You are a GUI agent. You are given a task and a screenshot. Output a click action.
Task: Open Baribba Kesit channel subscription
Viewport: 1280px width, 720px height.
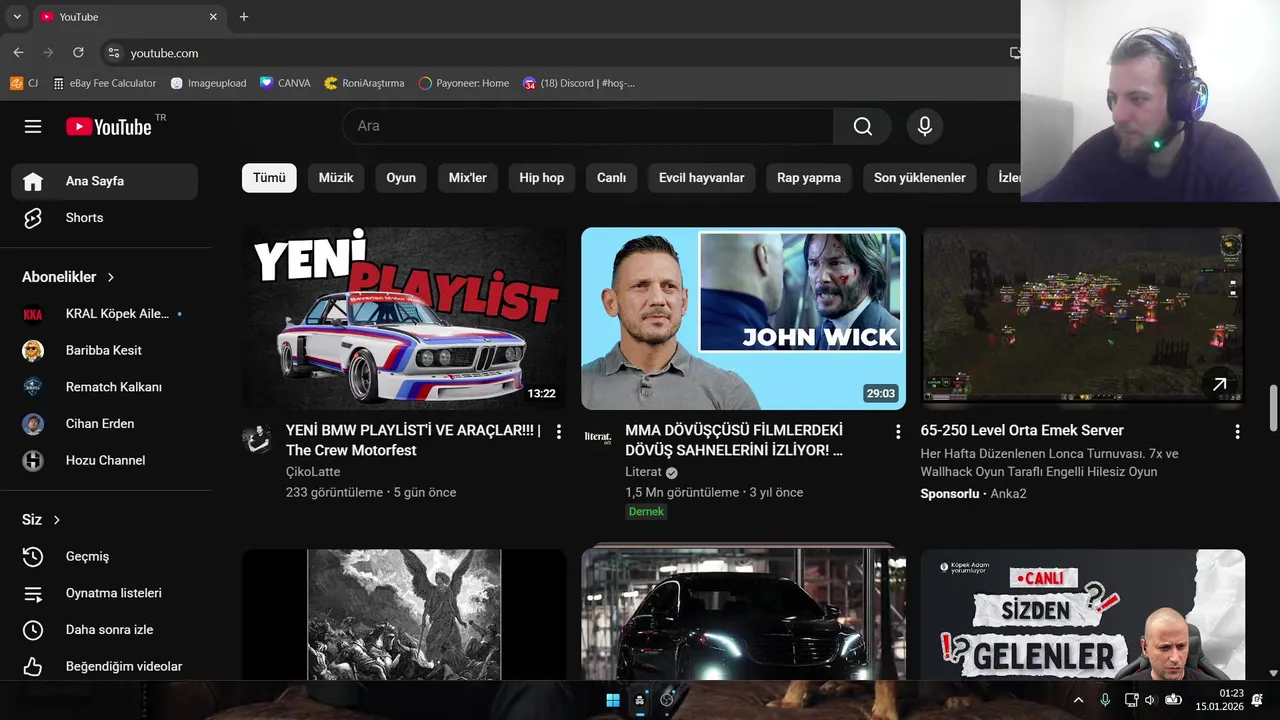(x=104, y=350)
